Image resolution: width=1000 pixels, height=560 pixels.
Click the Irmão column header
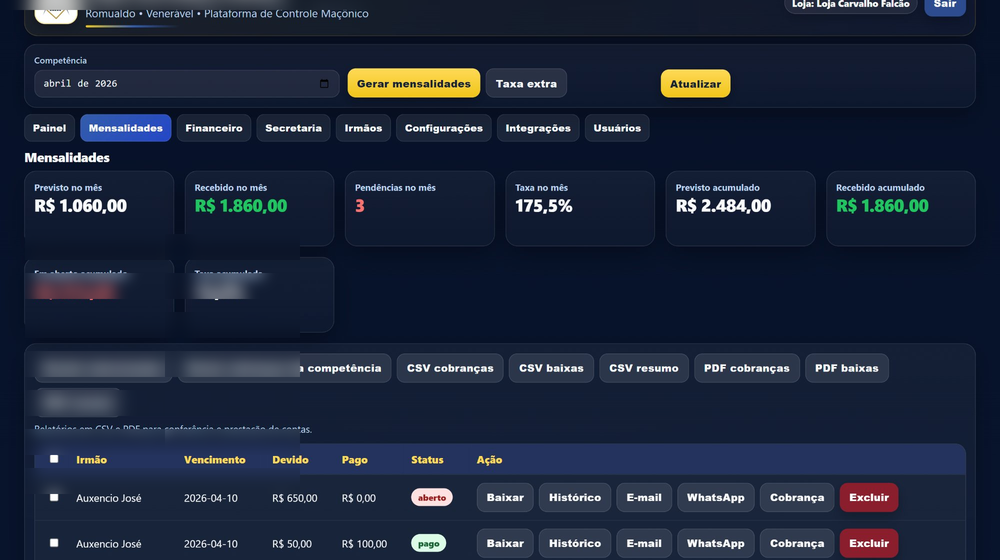tap(91, 460)
